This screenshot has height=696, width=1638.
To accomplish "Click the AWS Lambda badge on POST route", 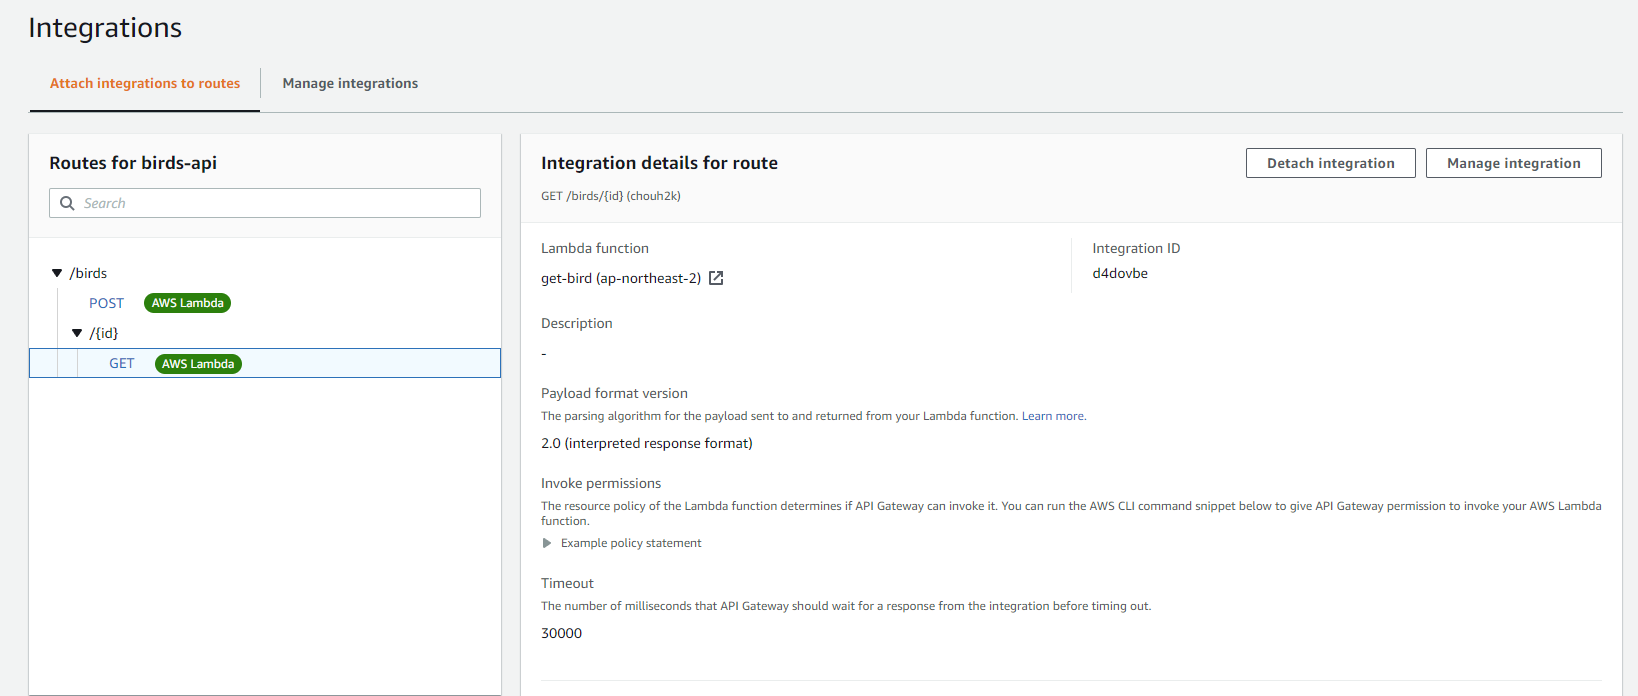I will [187, 303].
